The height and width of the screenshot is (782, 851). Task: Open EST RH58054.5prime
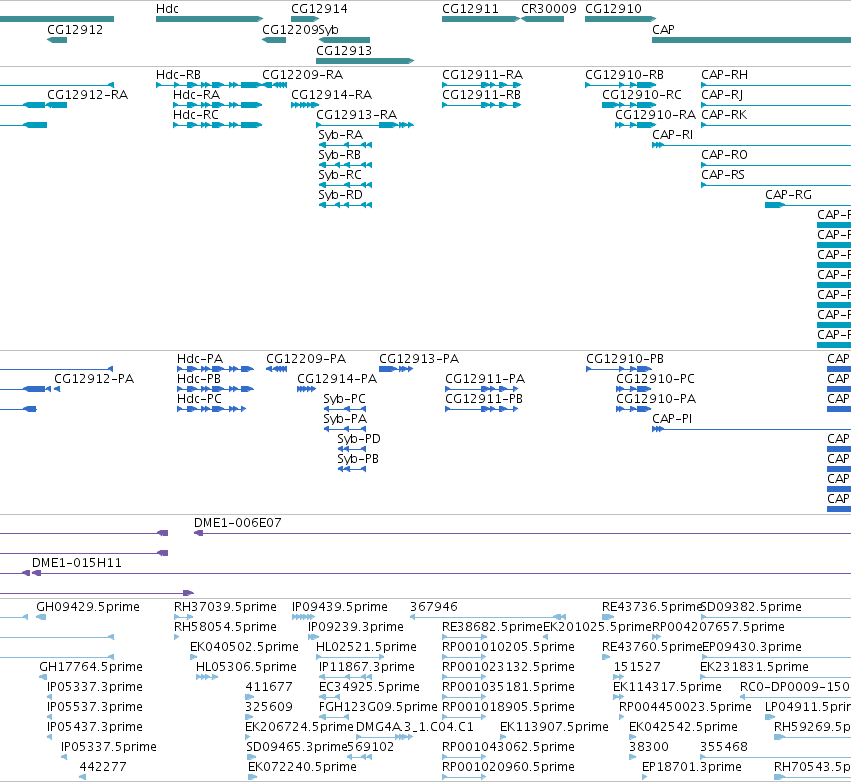(225, 627)
